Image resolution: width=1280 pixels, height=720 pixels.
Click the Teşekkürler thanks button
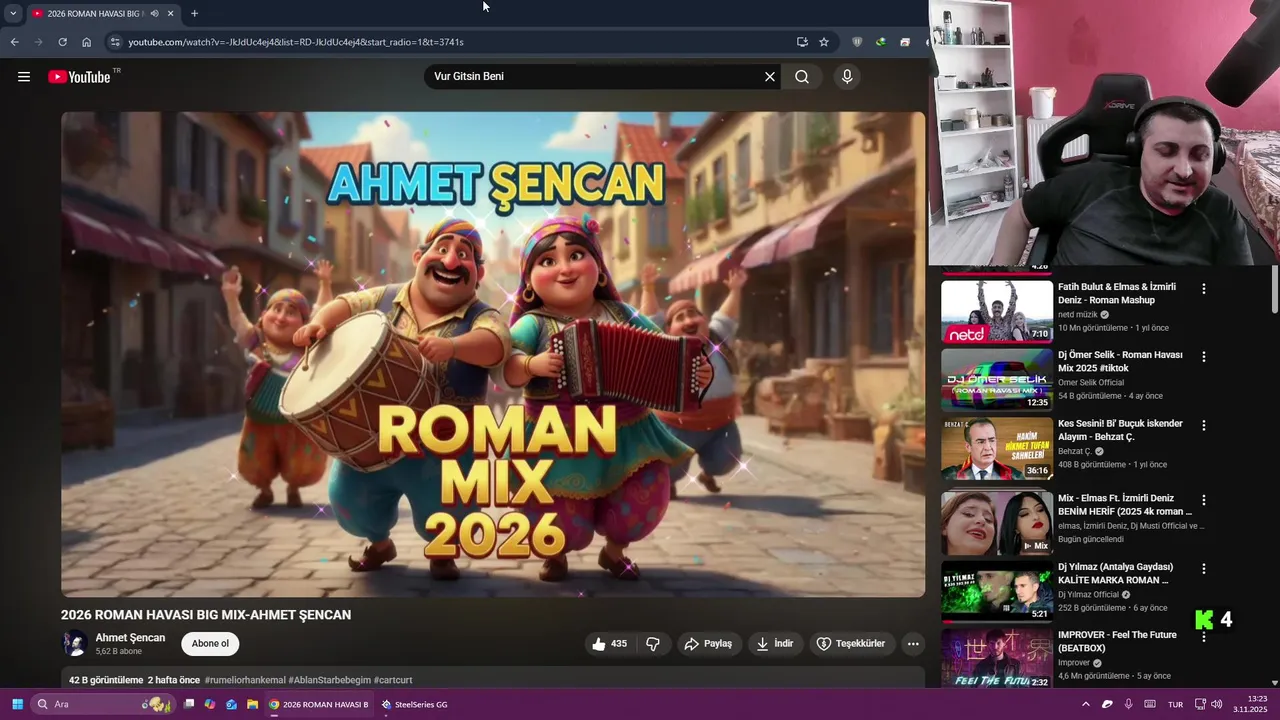[851, 644]
